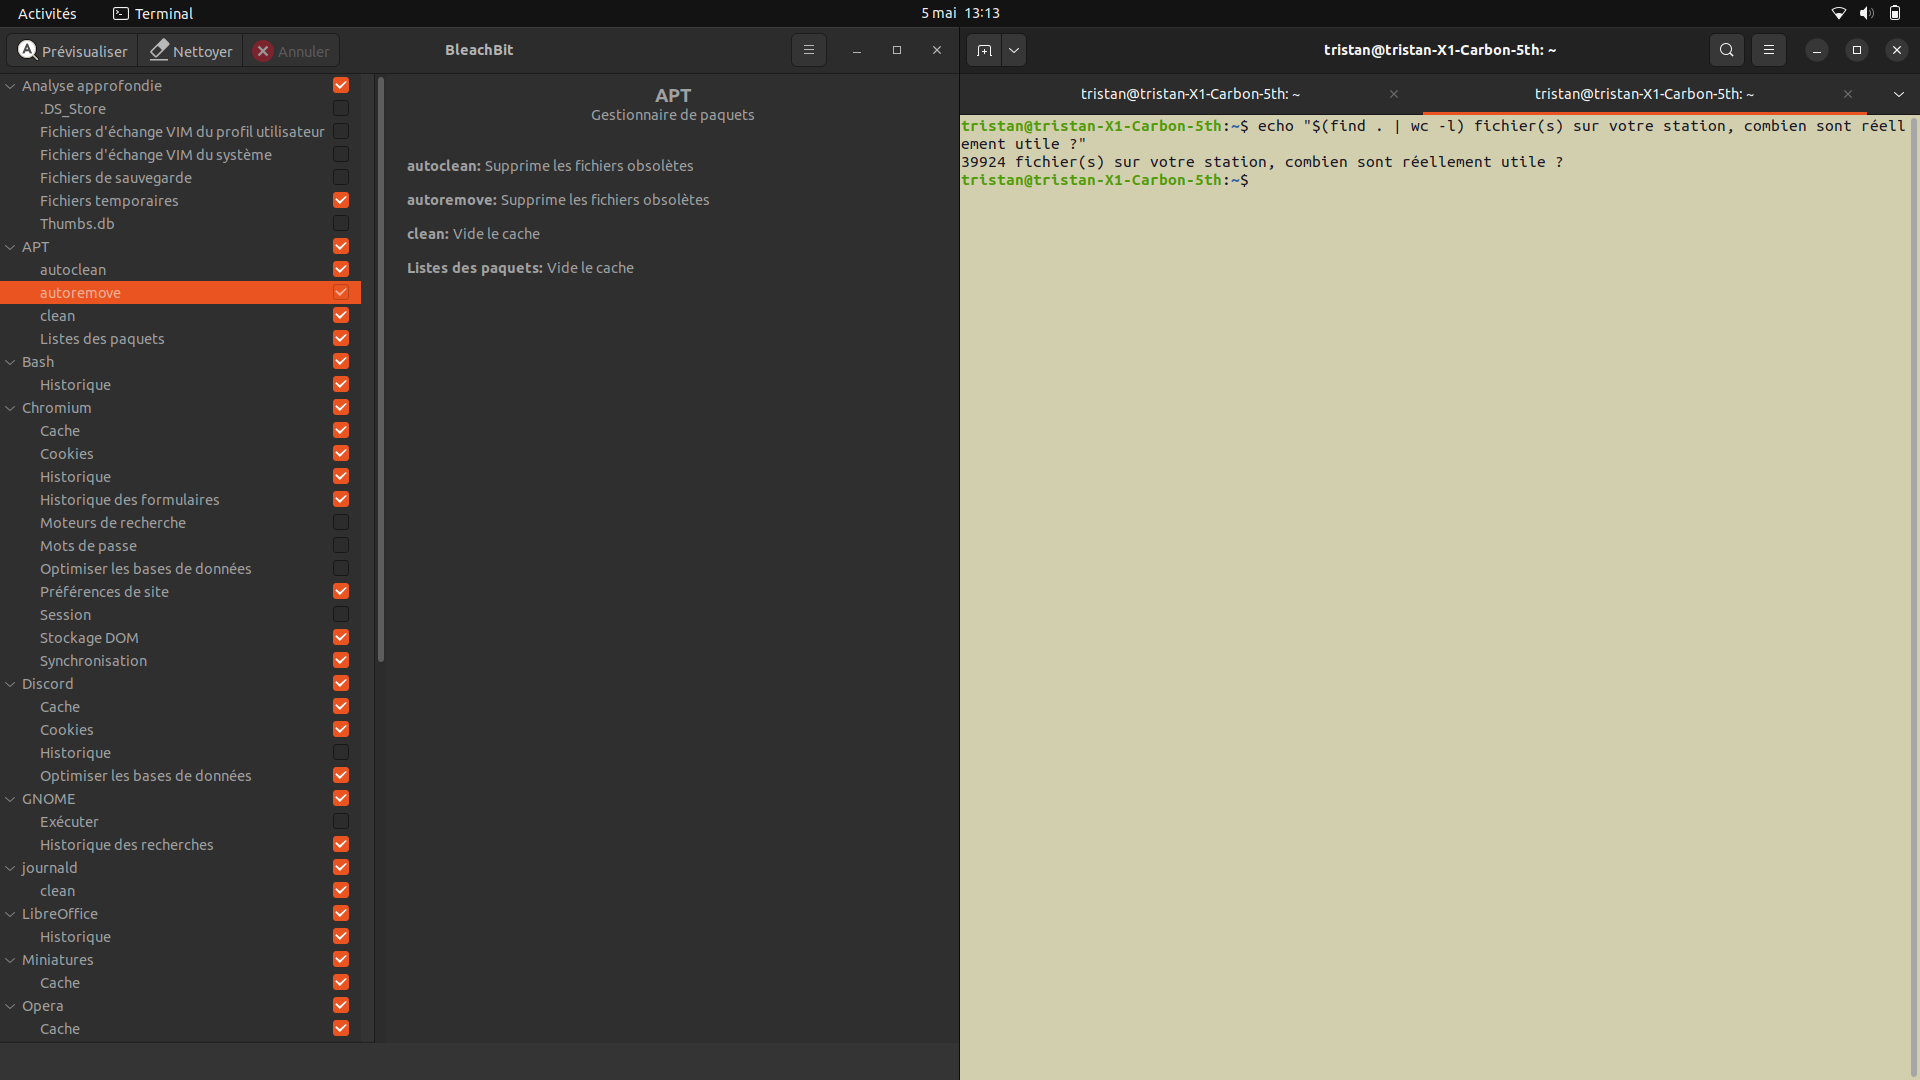
Task: Click the scrollbar in the BleachBit cleaner list
Action: (x=380, y=370)
